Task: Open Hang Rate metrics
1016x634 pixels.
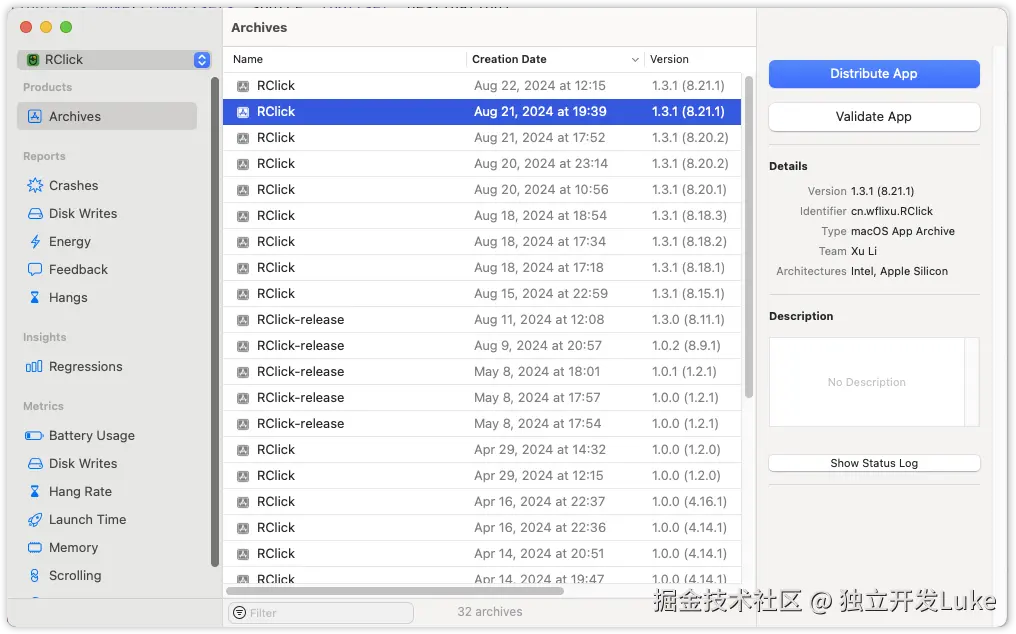Action: coord(80,491)
